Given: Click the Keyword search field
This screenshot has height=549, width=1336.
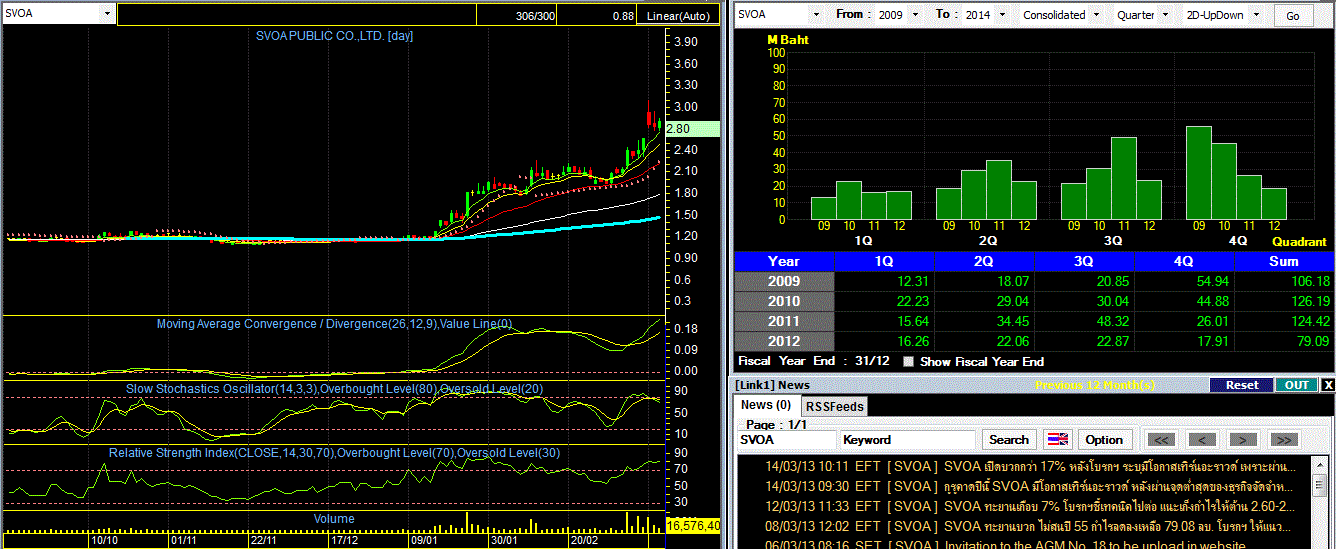Looking at the screenshot, I should [x=907, y=440].
